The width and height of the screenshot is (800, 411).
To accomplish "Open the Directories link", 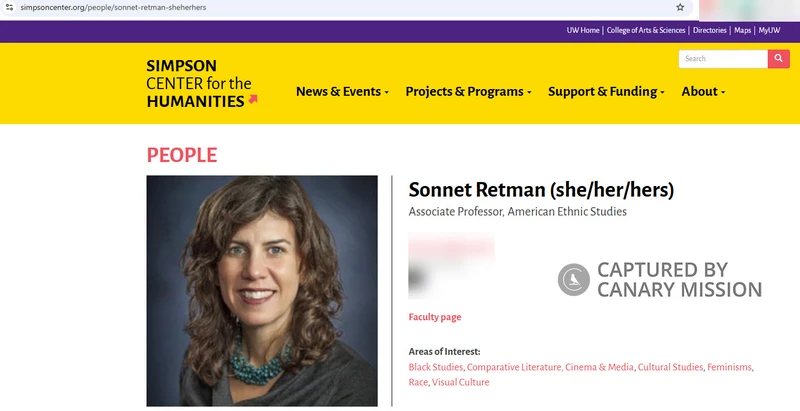I will (x=709, y=30).
